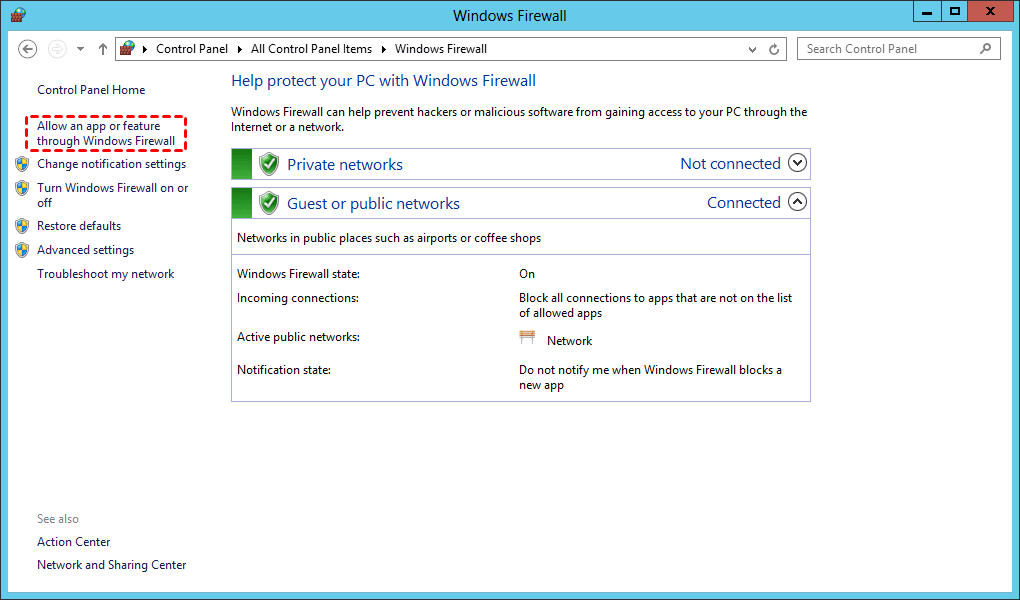Click the Windows Firewall state value On
The image size is (1020, 600).
pyautogui.click(x=527, y=274)
